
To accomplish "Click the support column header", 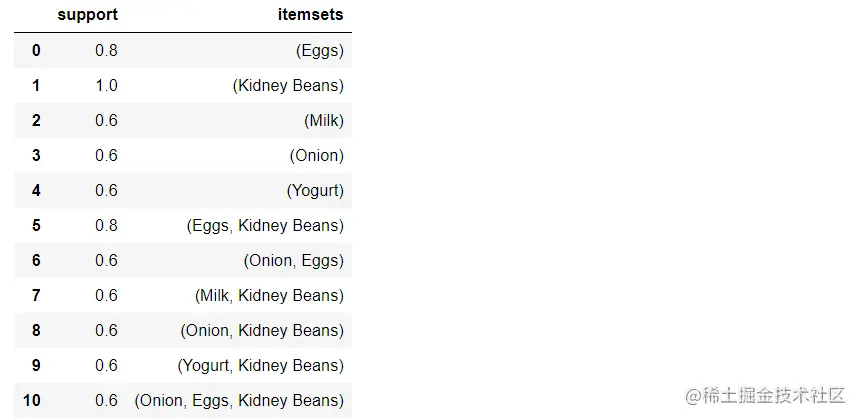I will click(87, 15).
